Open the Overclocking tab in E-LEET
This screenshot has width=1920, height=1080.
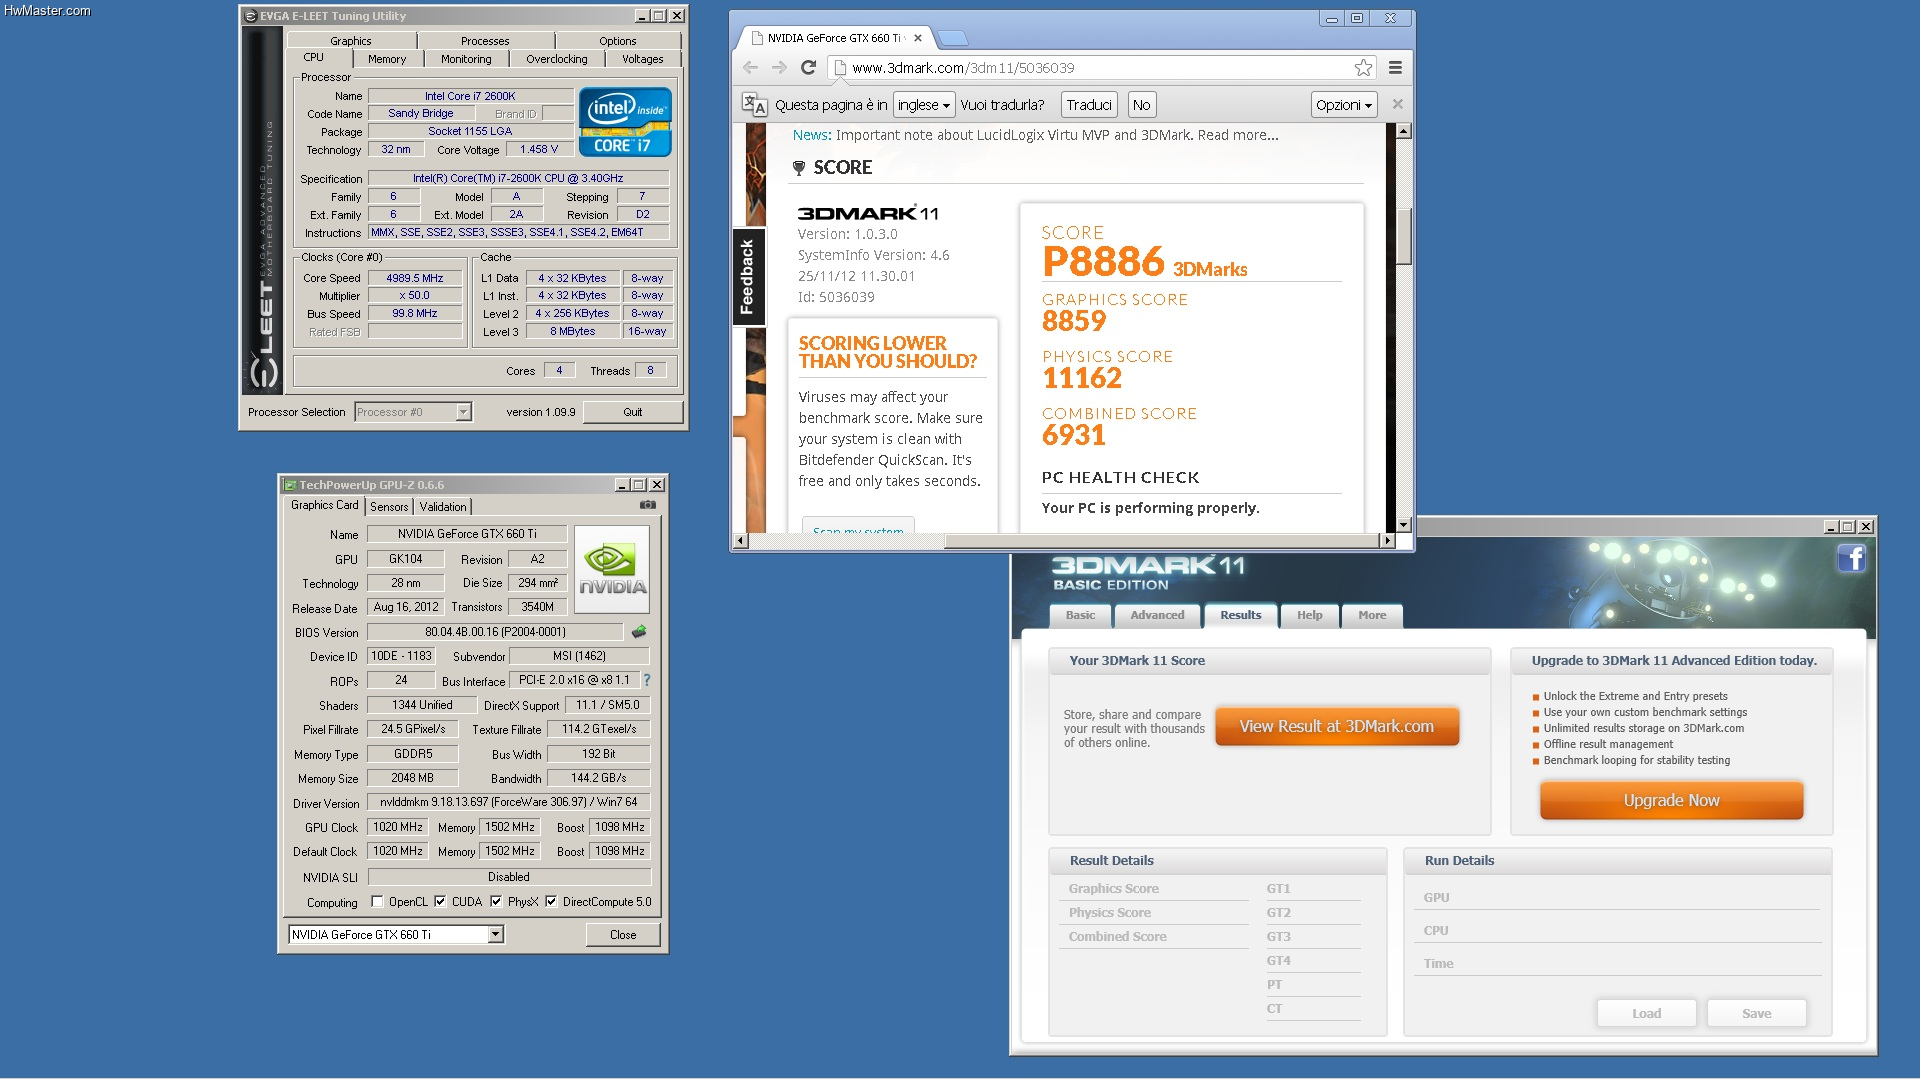557,59
